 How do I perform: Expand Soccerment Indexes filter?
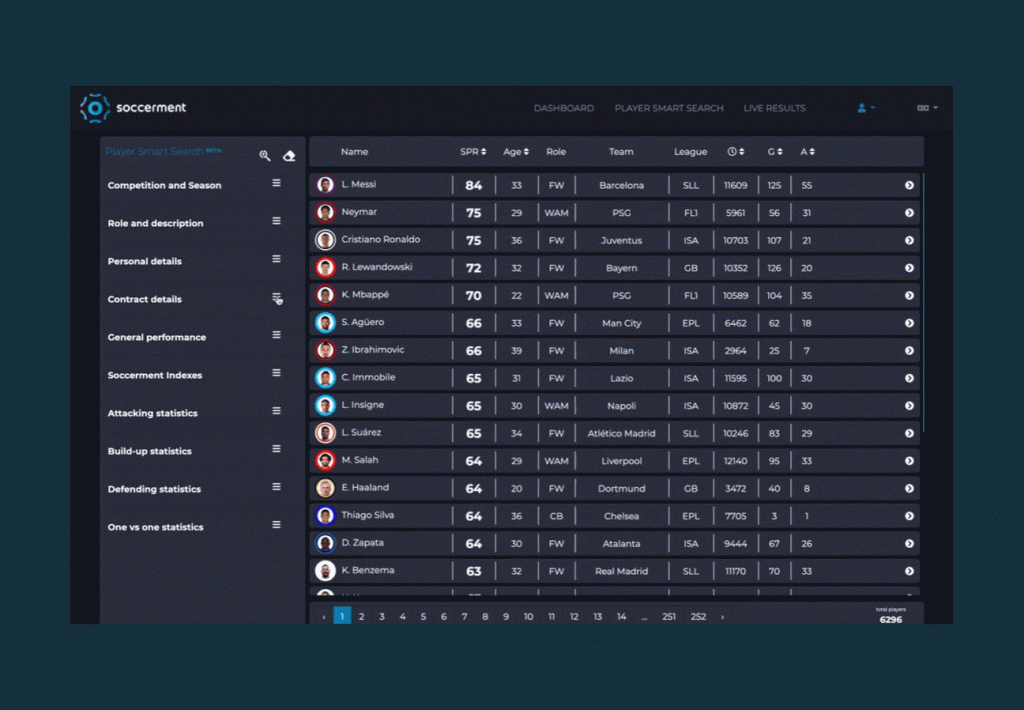point(276,373)
